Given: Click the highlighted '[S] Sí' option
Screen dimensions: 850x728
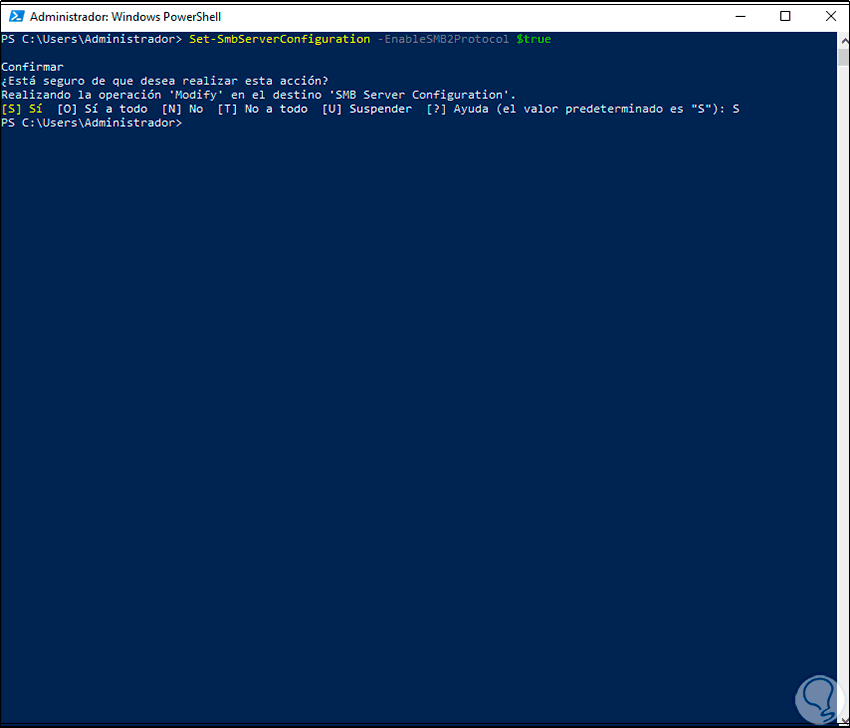Looking at the screenshot, I should (22, 109).
